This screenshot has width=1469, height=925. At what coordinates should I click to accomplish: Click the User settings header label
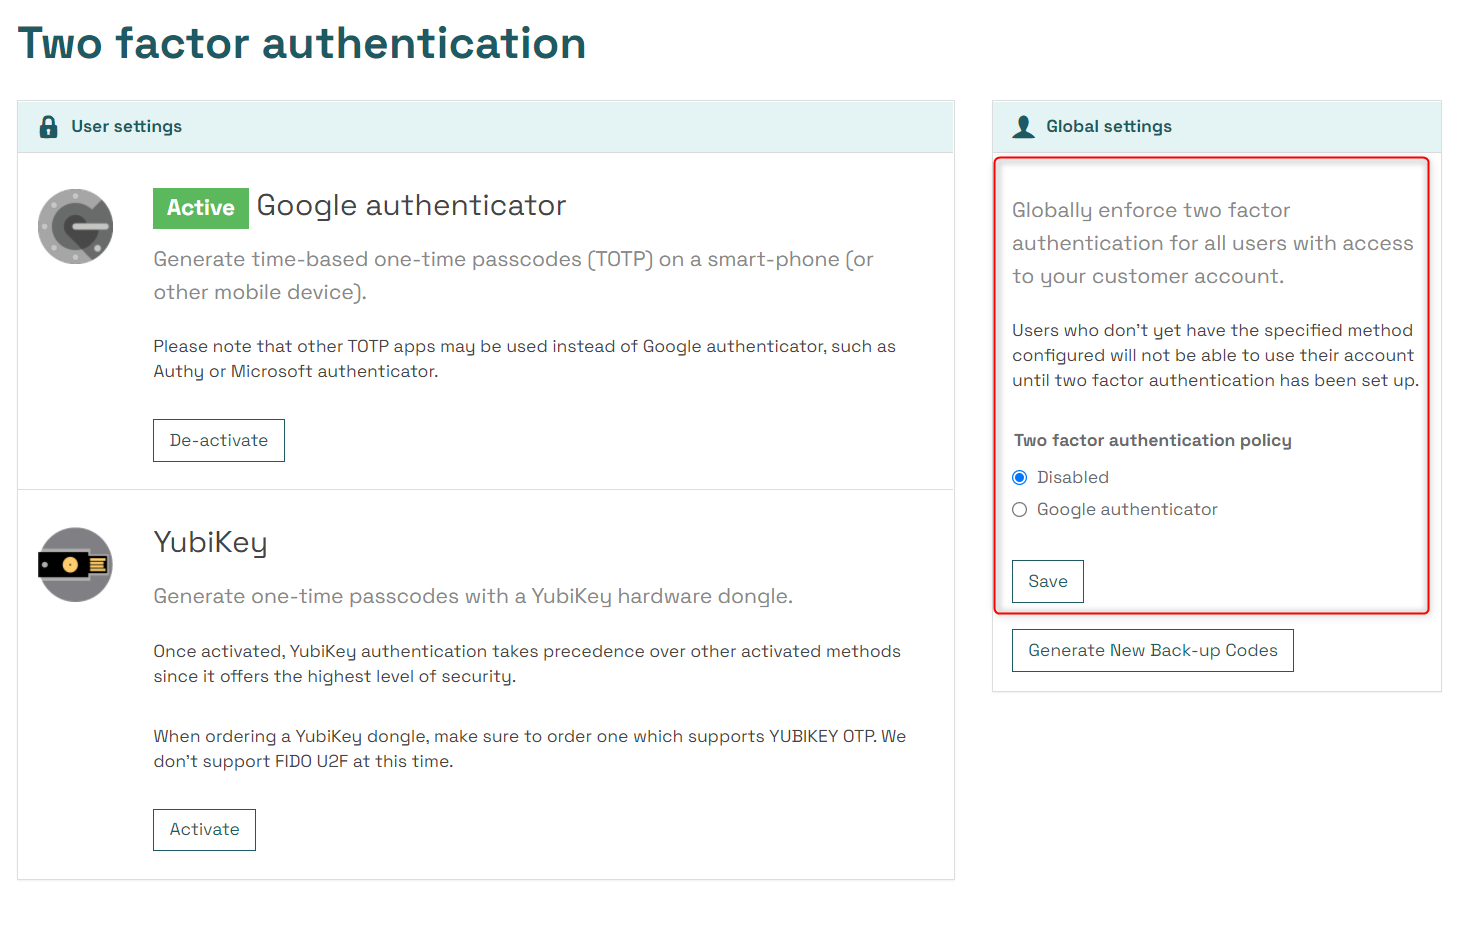pos(127,127)
